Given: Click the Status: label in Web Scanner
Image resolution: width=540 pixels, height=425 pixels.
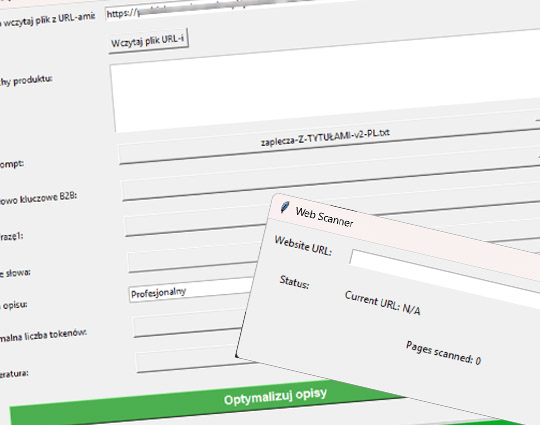Looking at the screenshot, I should pyautogui.click(x=294, y=282).
